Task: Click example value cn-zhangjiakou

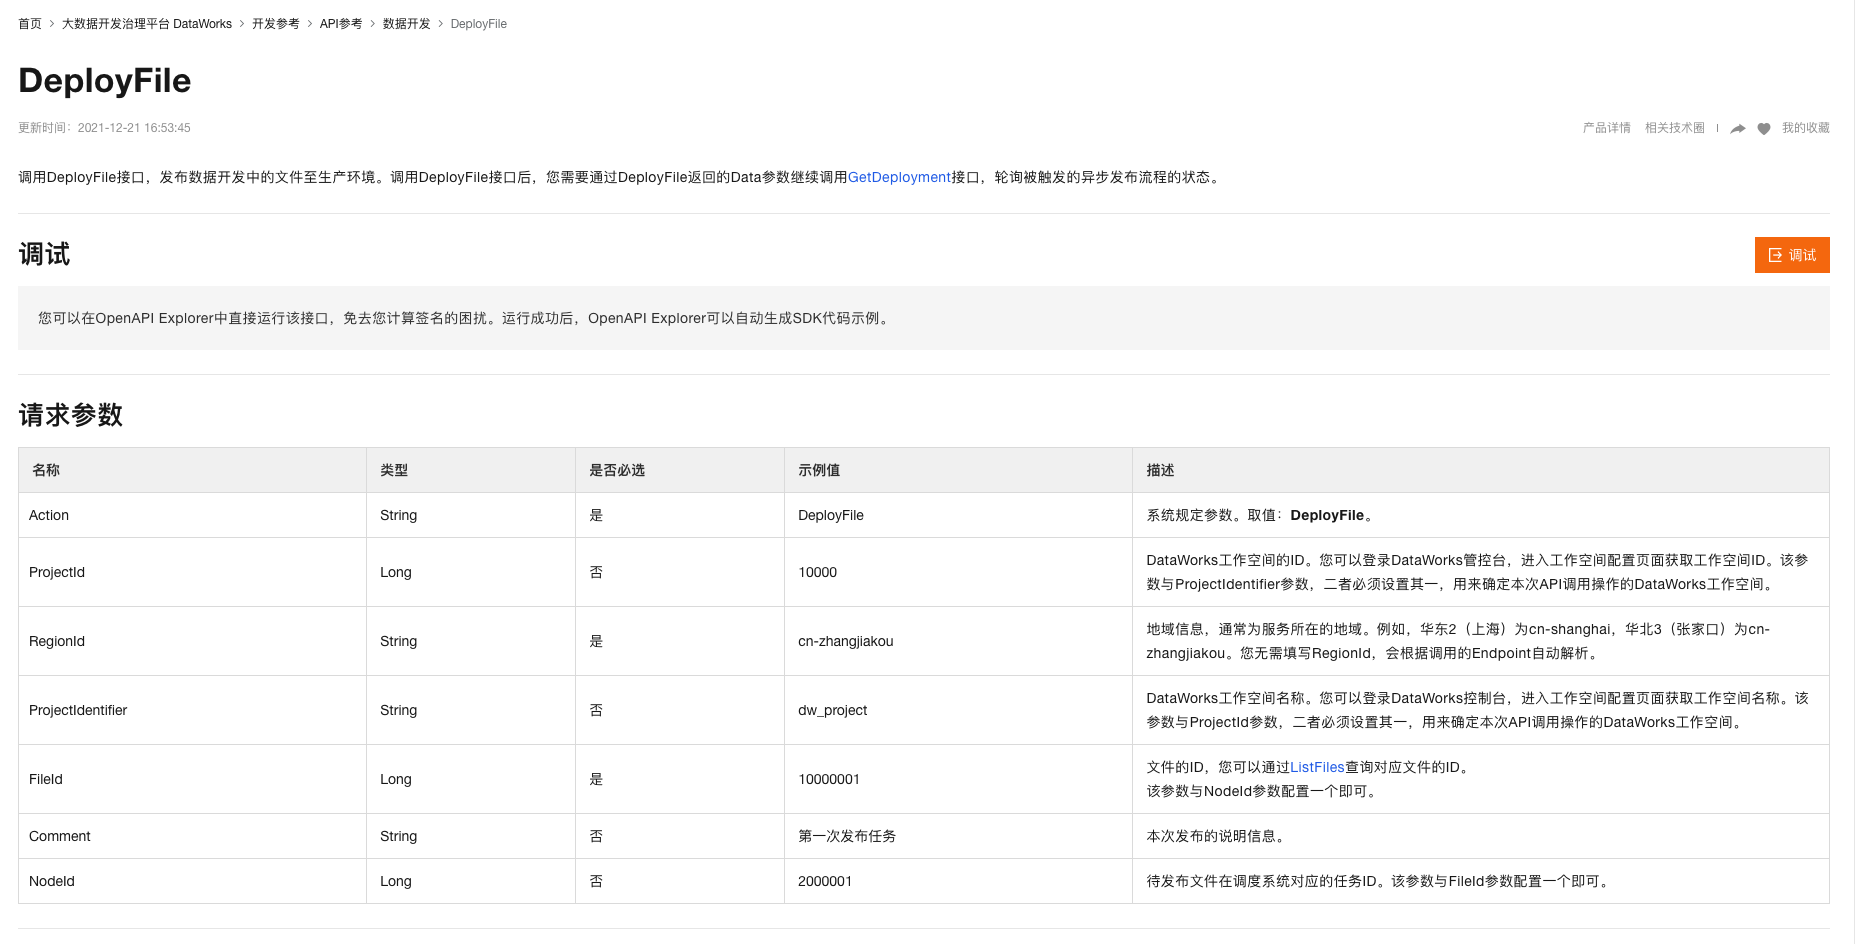Action: click(x=846, y=641)
